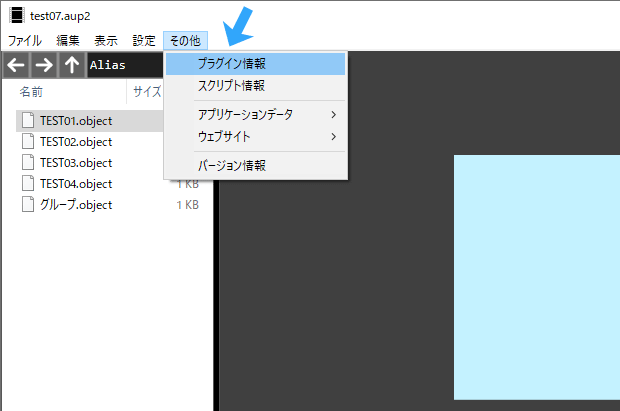The height and width of the screenshot is (411, 620).
Task: Open the ファイル menu
Action: pos(25,41)
